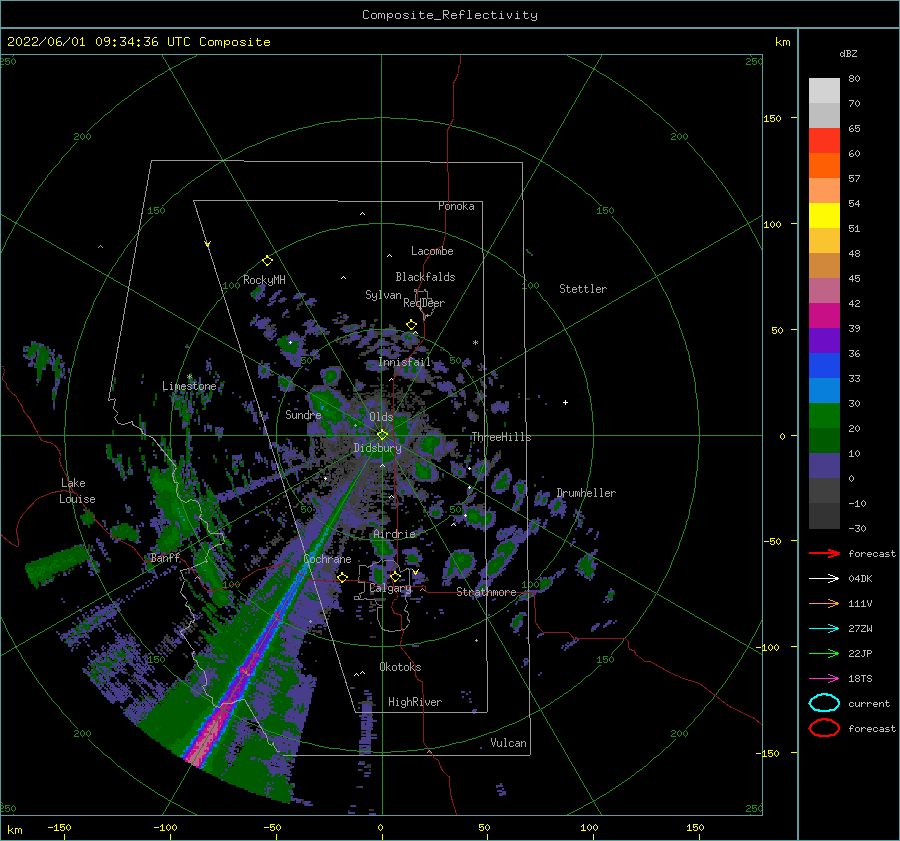Click the Lake Louise label
The width and height of the screenshot is (900, 841).
pyautogui.click(x=77, y=491)
